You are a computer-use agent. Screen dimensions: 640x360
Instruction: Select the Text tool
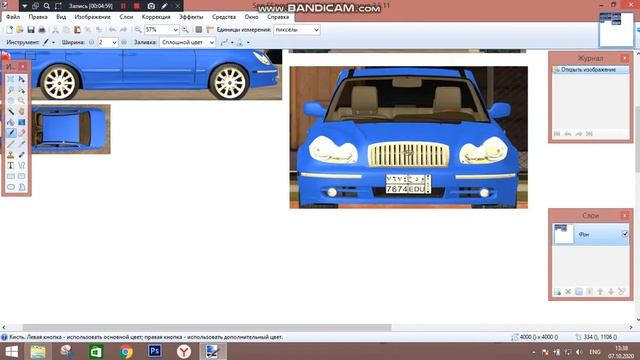click(11, 165)
